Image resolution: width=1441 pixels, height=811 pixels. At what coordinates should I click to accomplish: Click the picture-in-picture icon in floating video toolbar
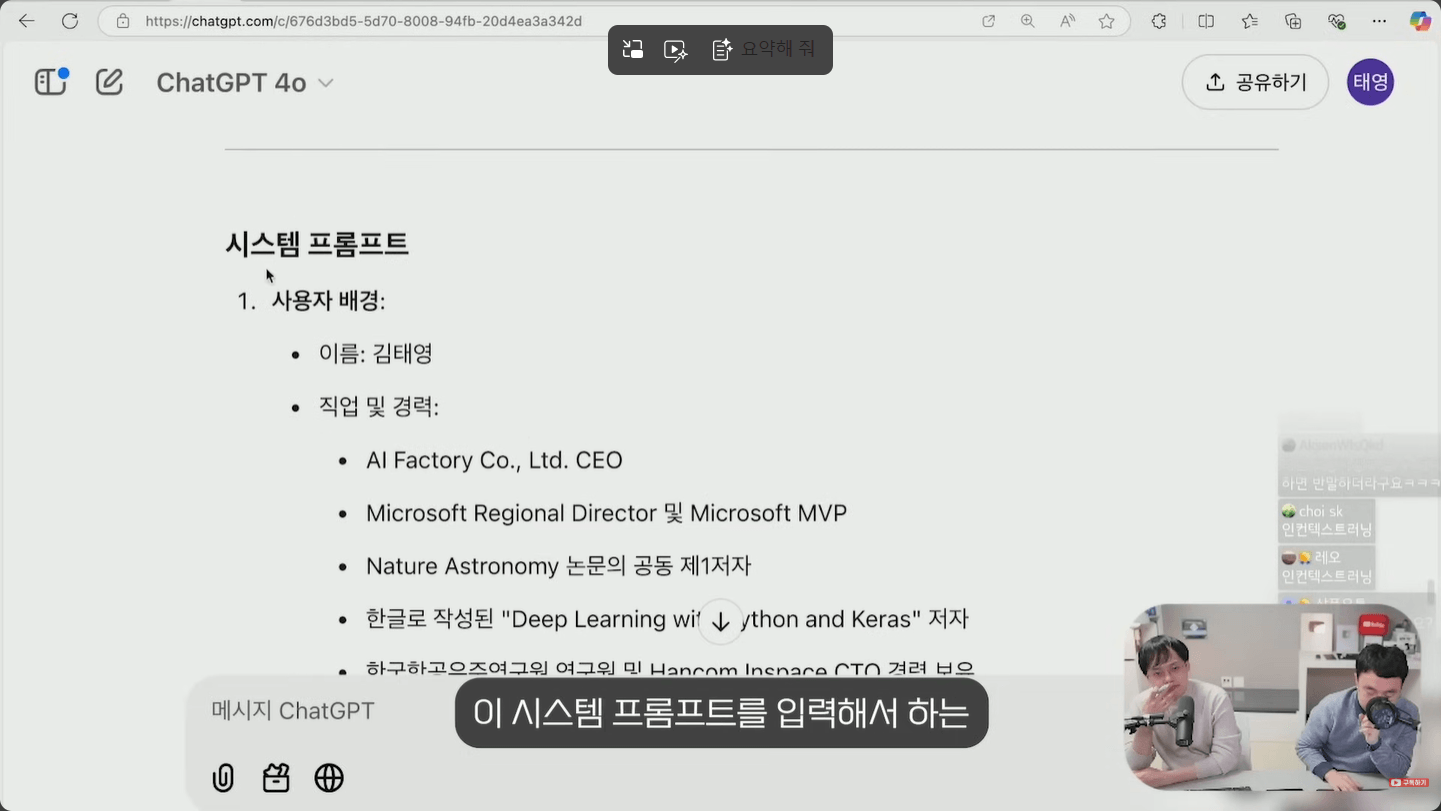point(633,50)
